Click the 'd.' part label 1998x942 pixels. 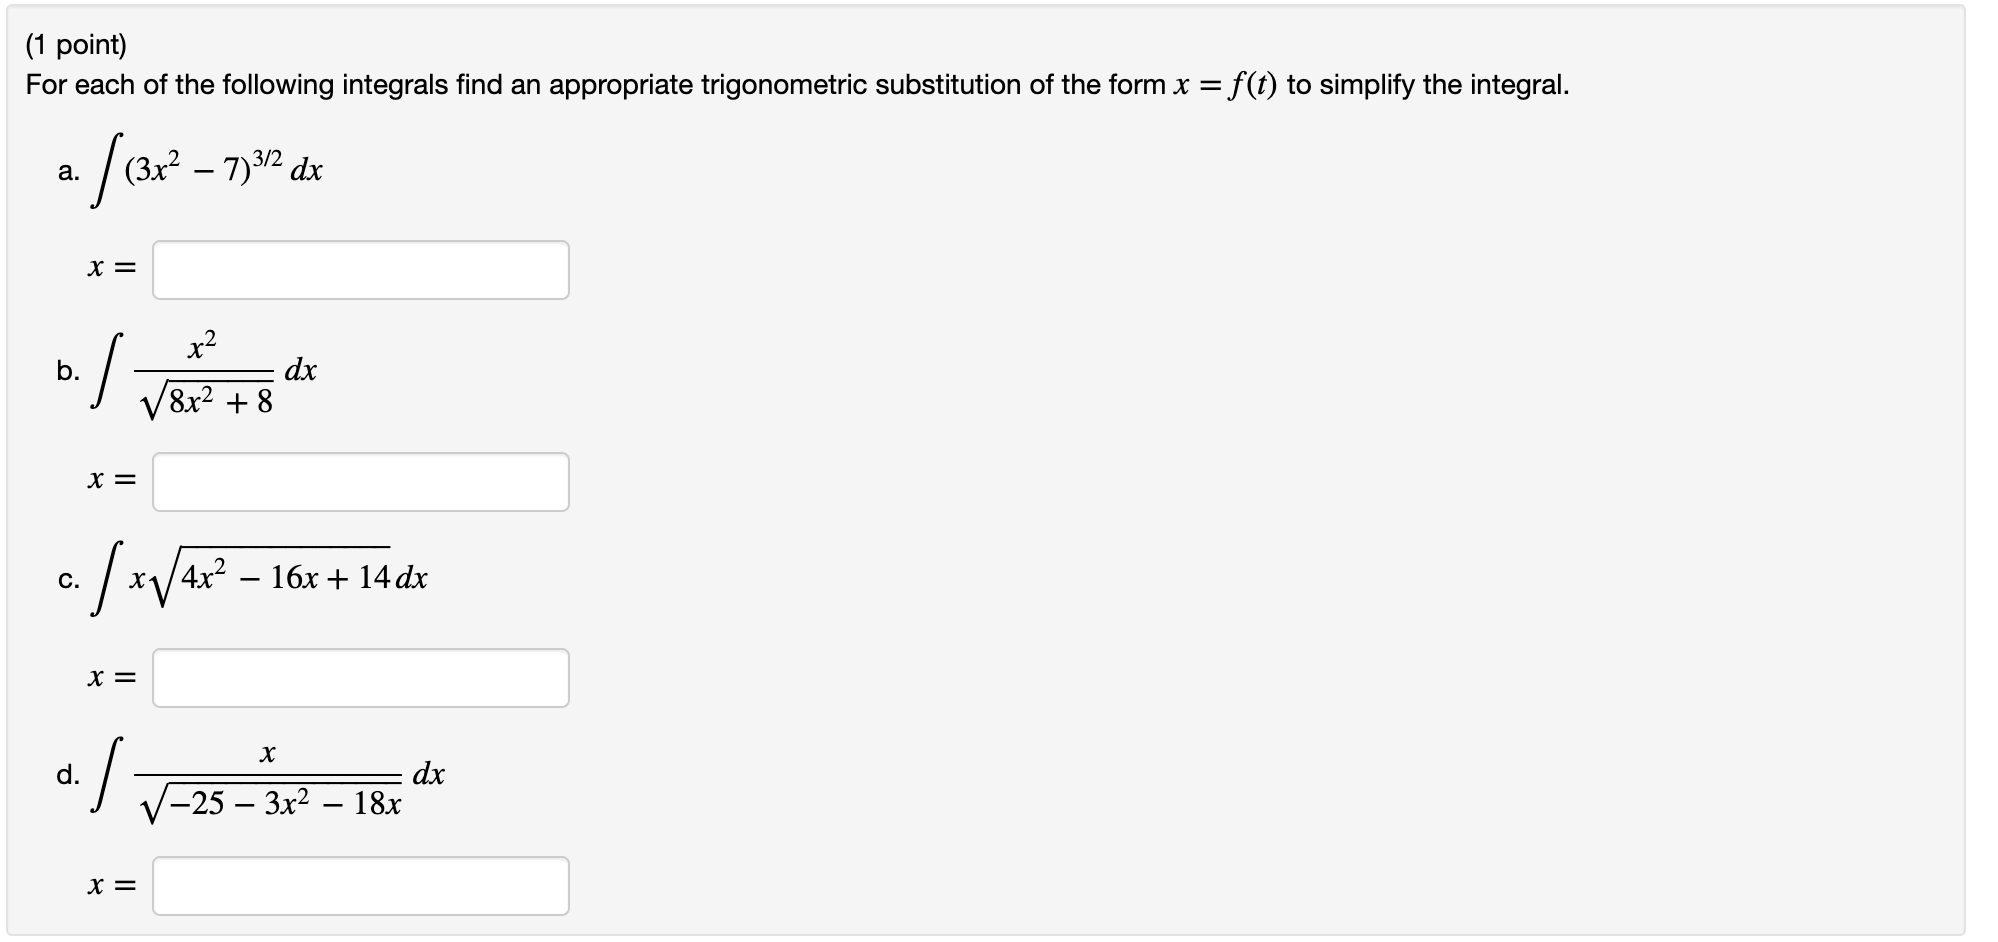[69, 774]
